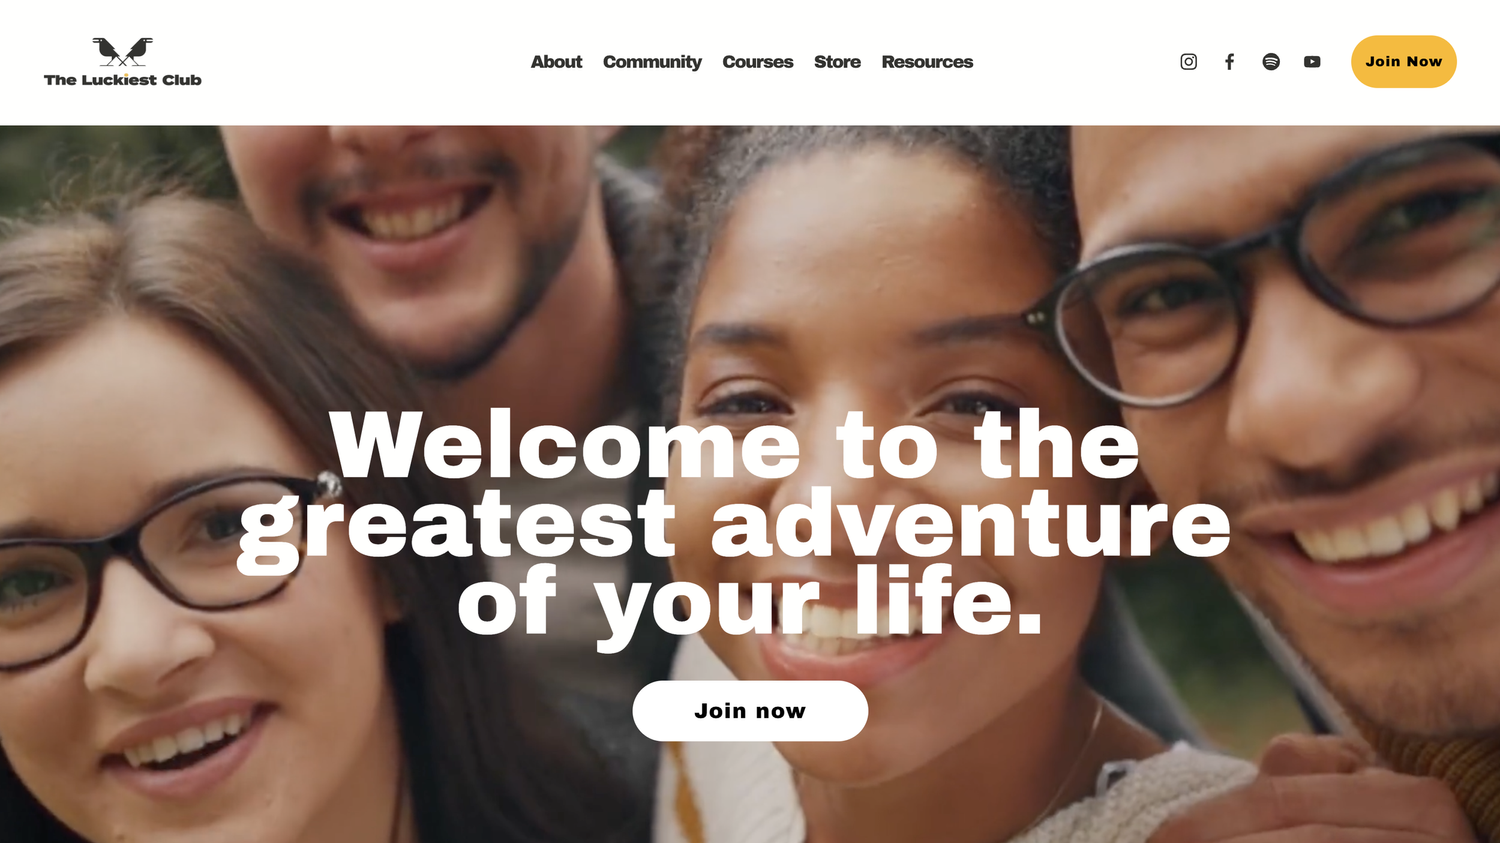Open the Instagram social icon
1500x843 pixels.
[1188, 62]
